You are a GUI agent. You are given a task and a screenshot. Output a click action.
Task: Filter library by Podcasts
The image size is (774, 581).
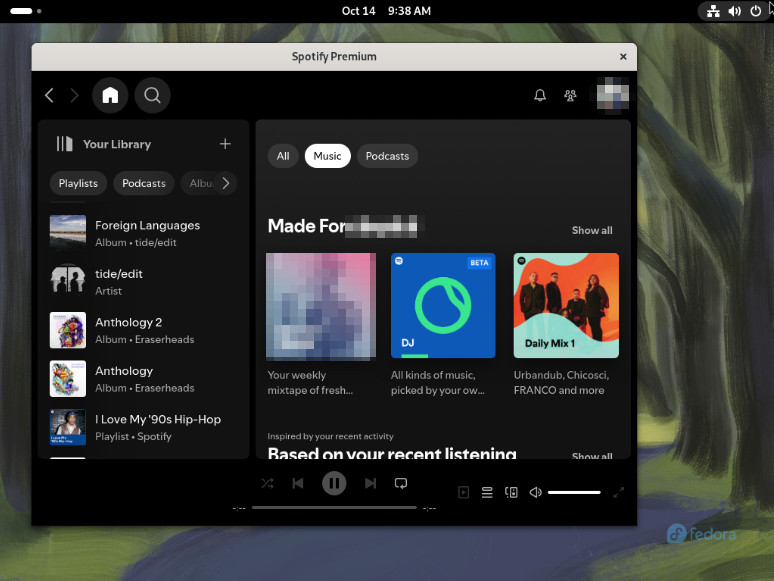click(144, 183)
